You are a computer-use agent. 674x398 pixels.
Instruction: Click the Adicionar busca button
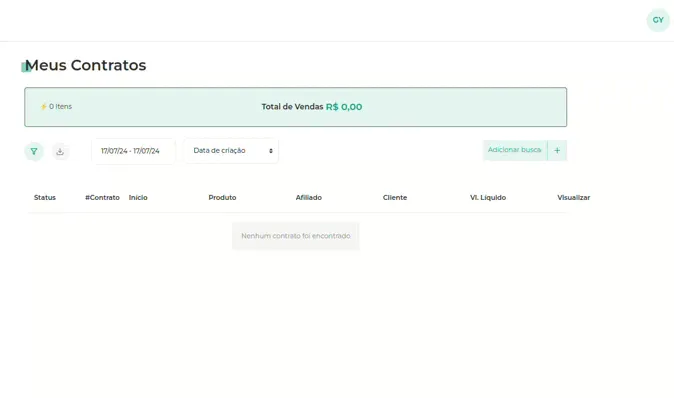point(515,150)
